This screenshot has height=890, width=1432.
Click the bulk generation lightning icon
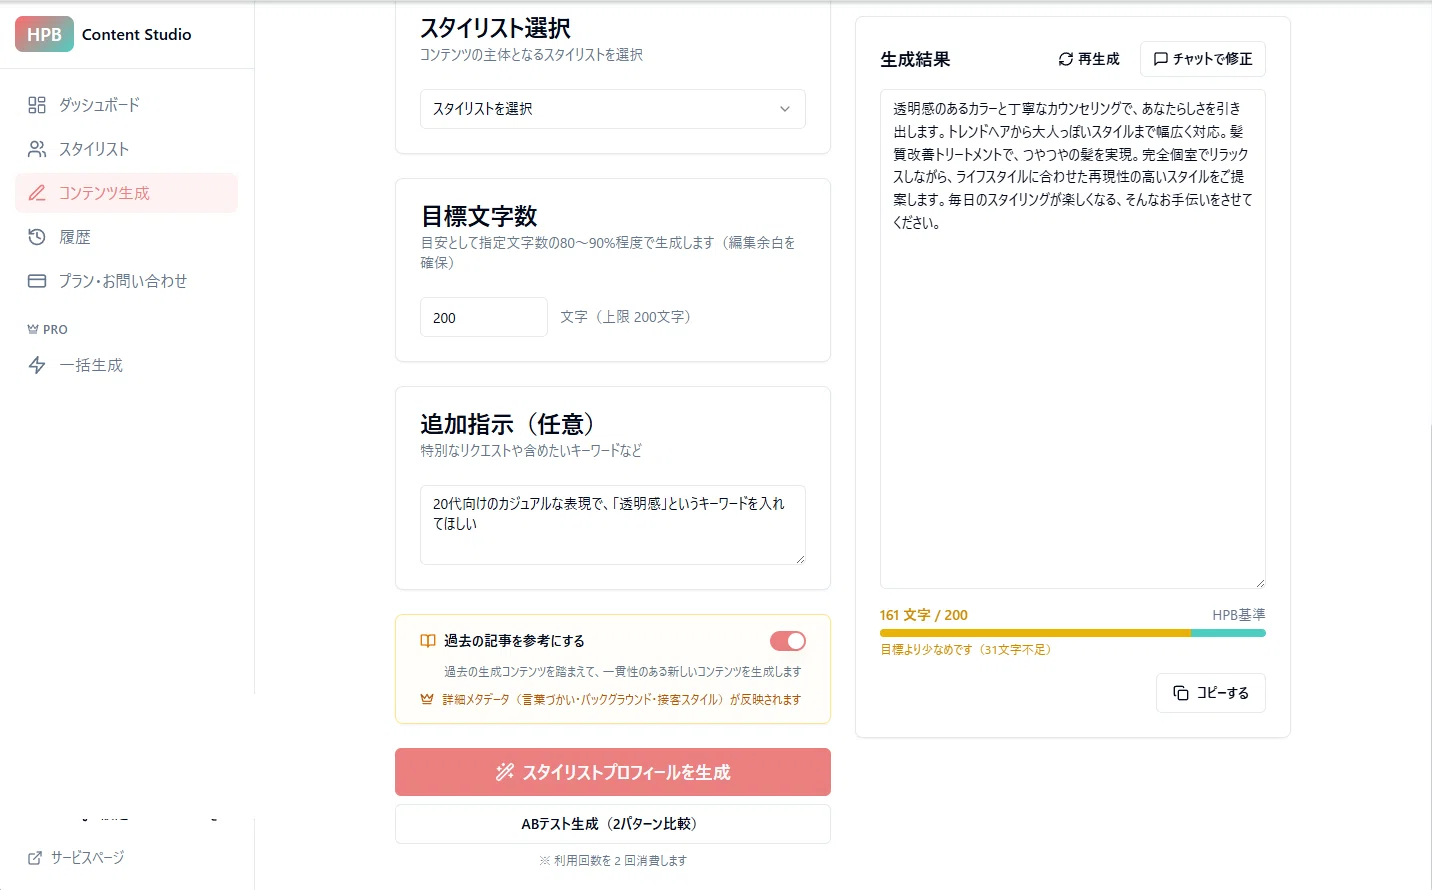pyautogui.click(x=37, y=365)
